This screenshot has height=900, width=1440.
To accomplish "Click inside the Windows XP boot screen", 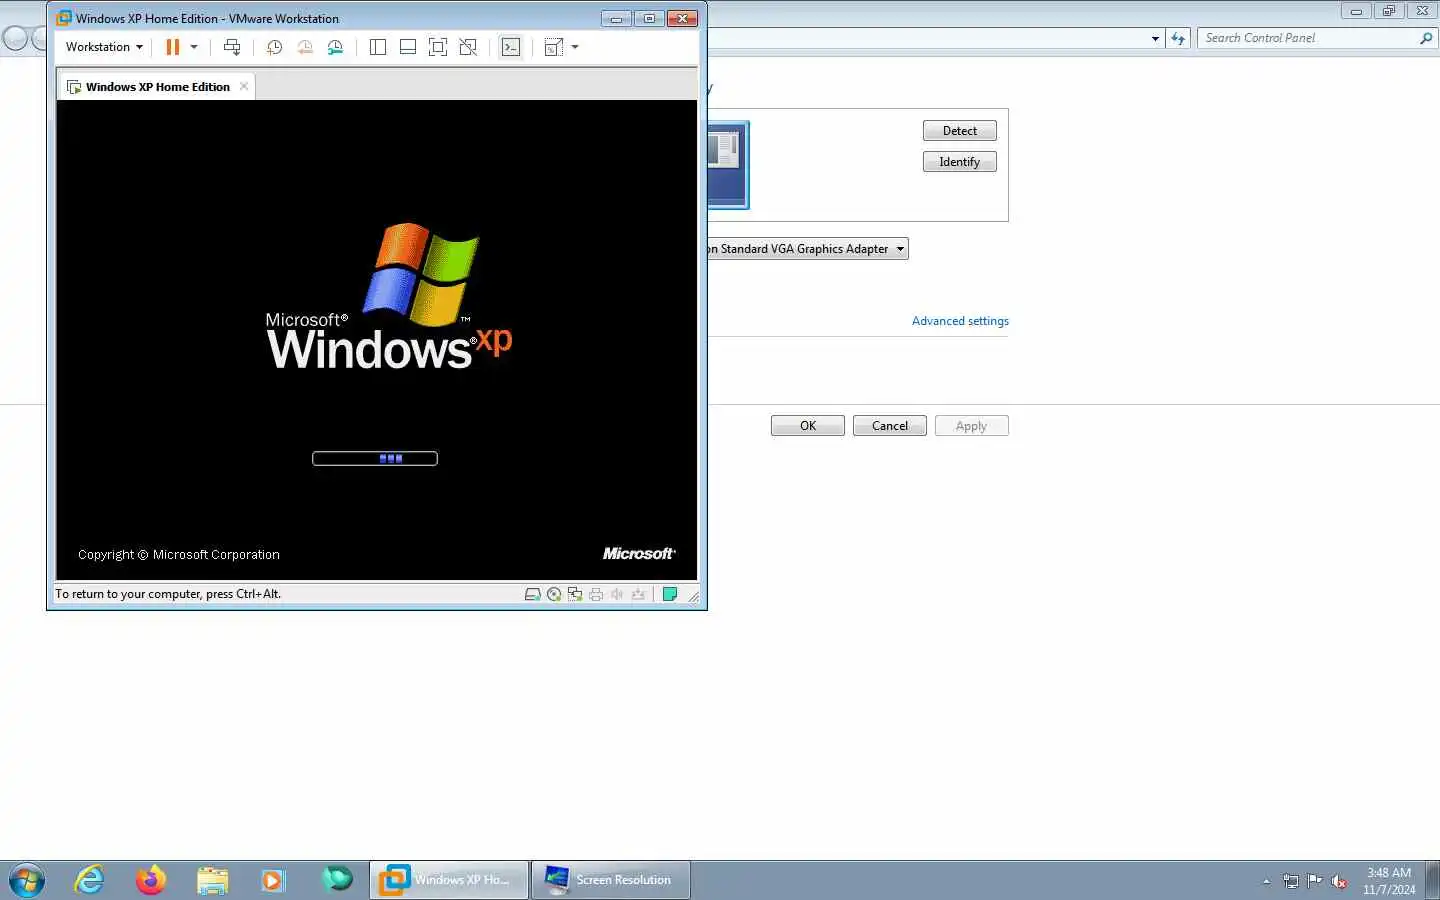I will tap(376, 340).
